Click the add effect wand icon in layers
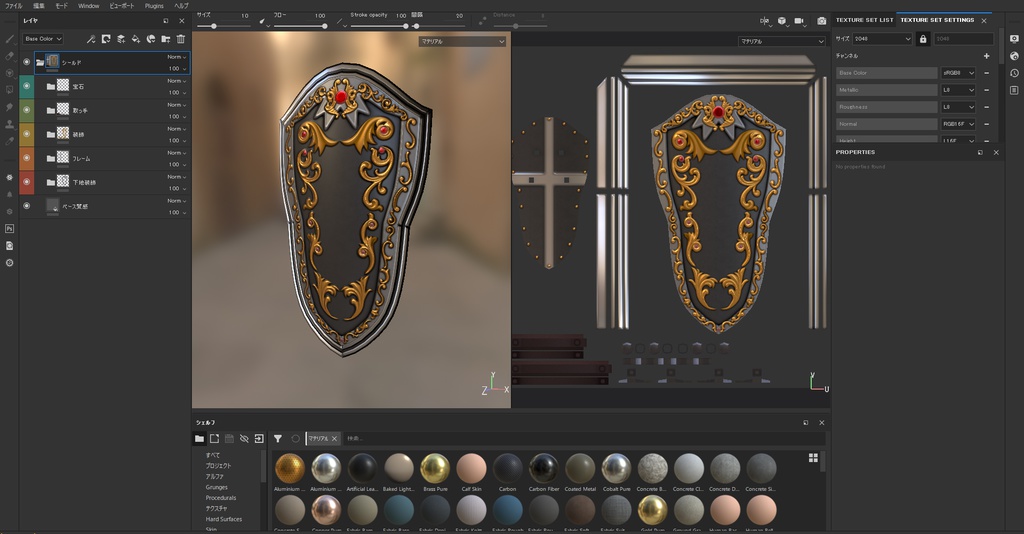Screen dimensions: 1024x534 click(x=91, y=39)
